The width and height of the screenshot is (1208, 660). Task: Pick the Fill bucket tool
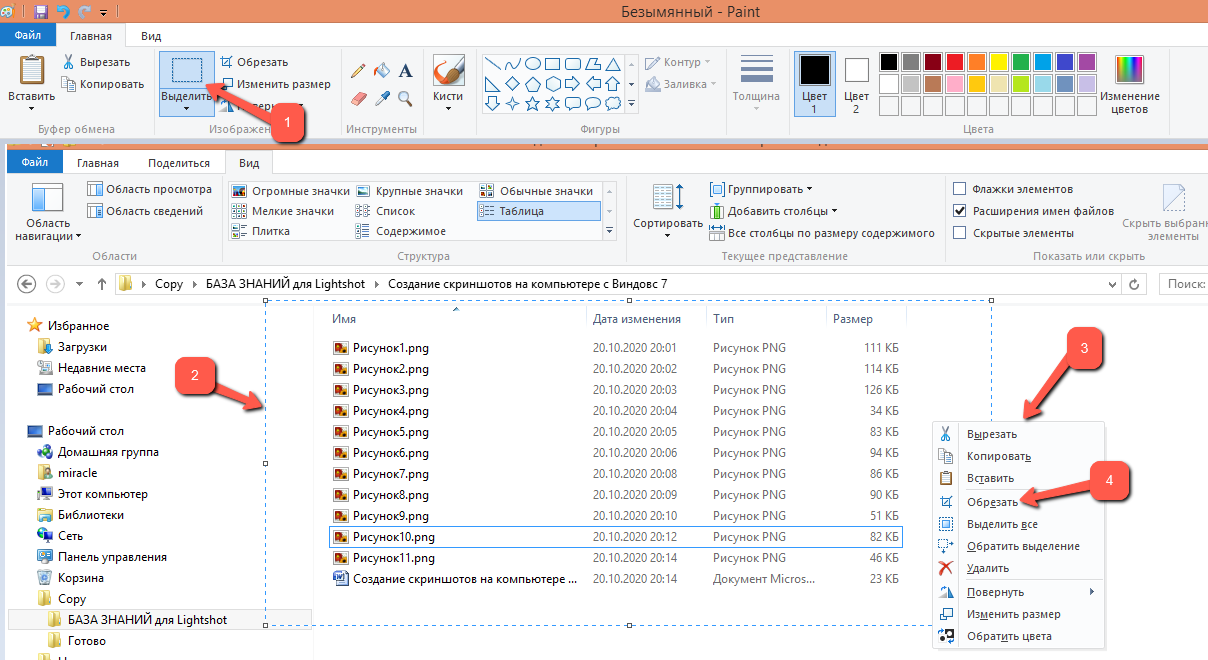tap(381, 71)
